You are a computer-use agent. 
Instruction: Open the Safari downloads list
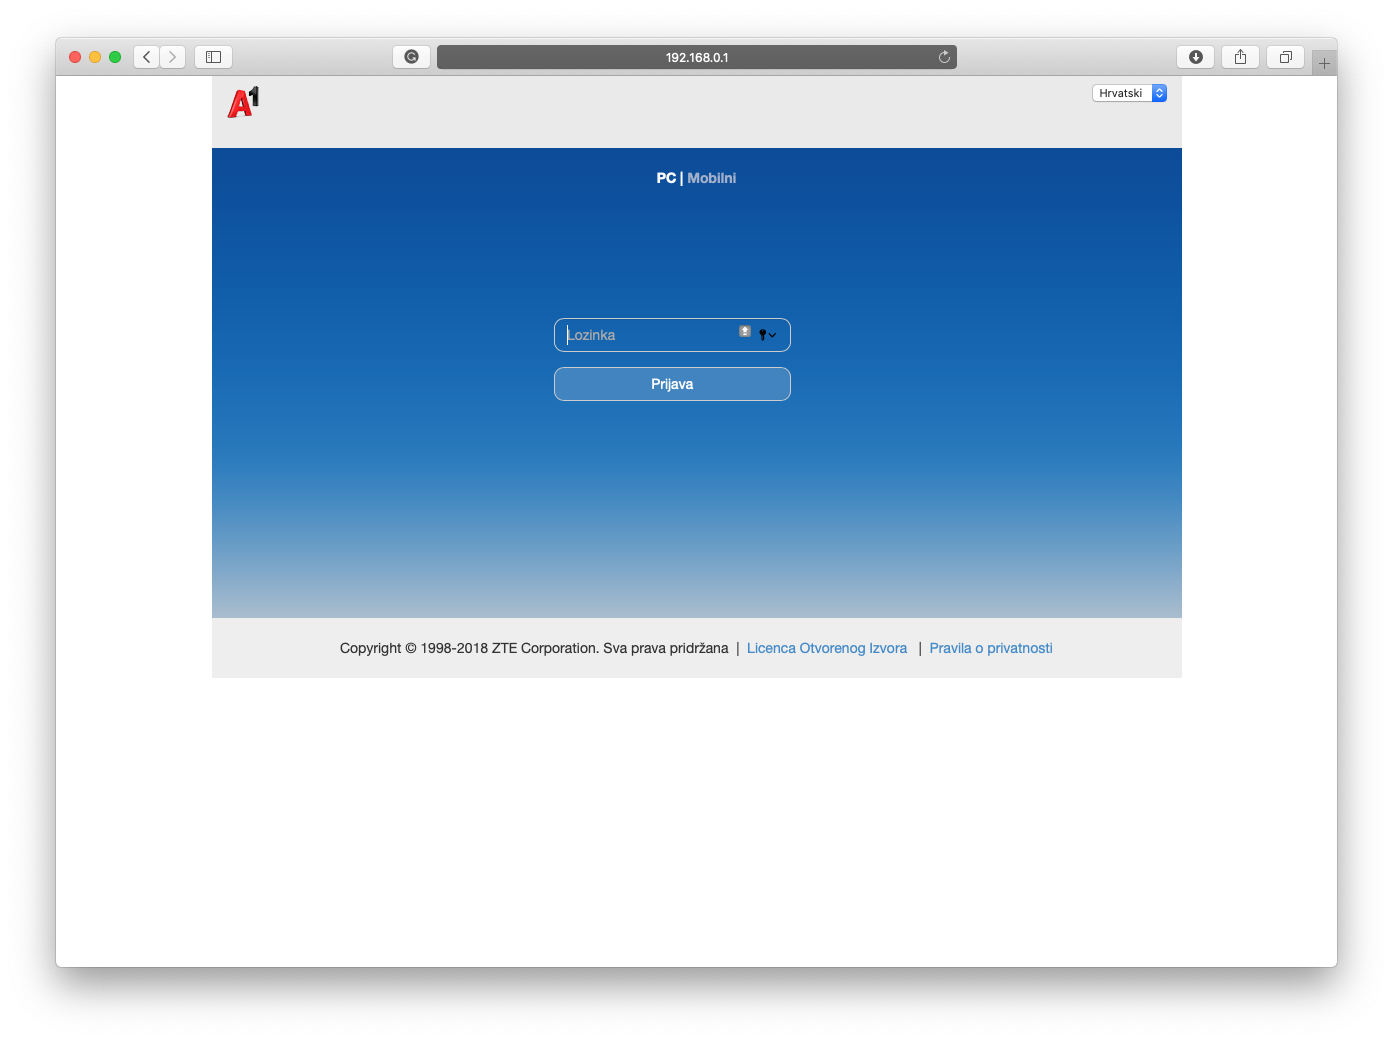[1195, 57]
